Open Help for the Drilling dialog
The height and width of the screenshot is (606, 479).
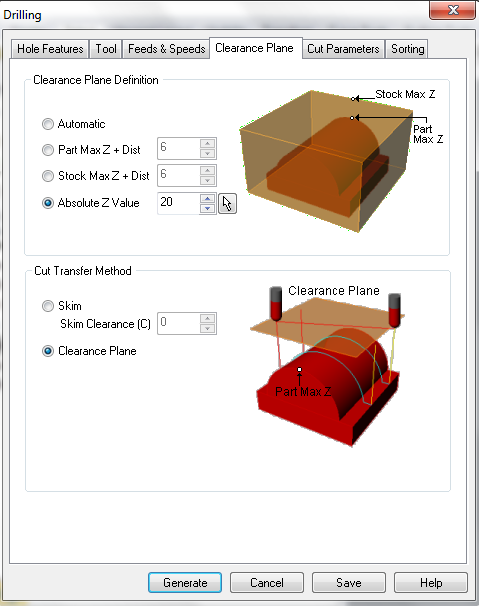click(x=431, y=582)
